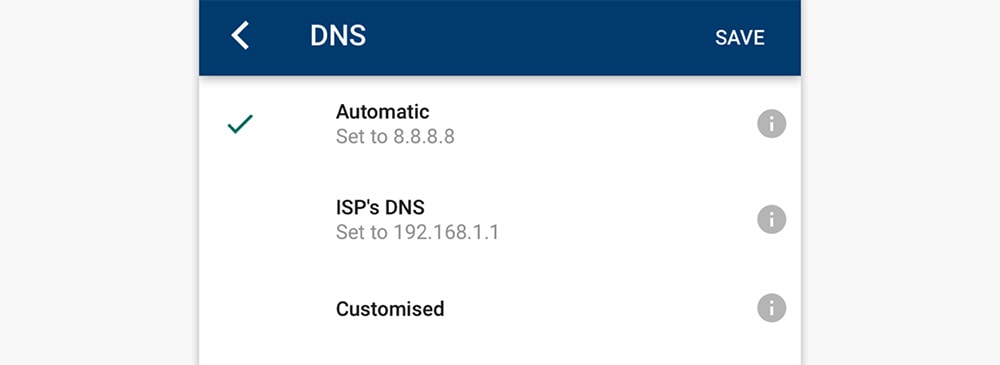Tap the 'Set to 8.8.8.8' subtitle
The image size is (1000, 365).
(x=395, y=137)
